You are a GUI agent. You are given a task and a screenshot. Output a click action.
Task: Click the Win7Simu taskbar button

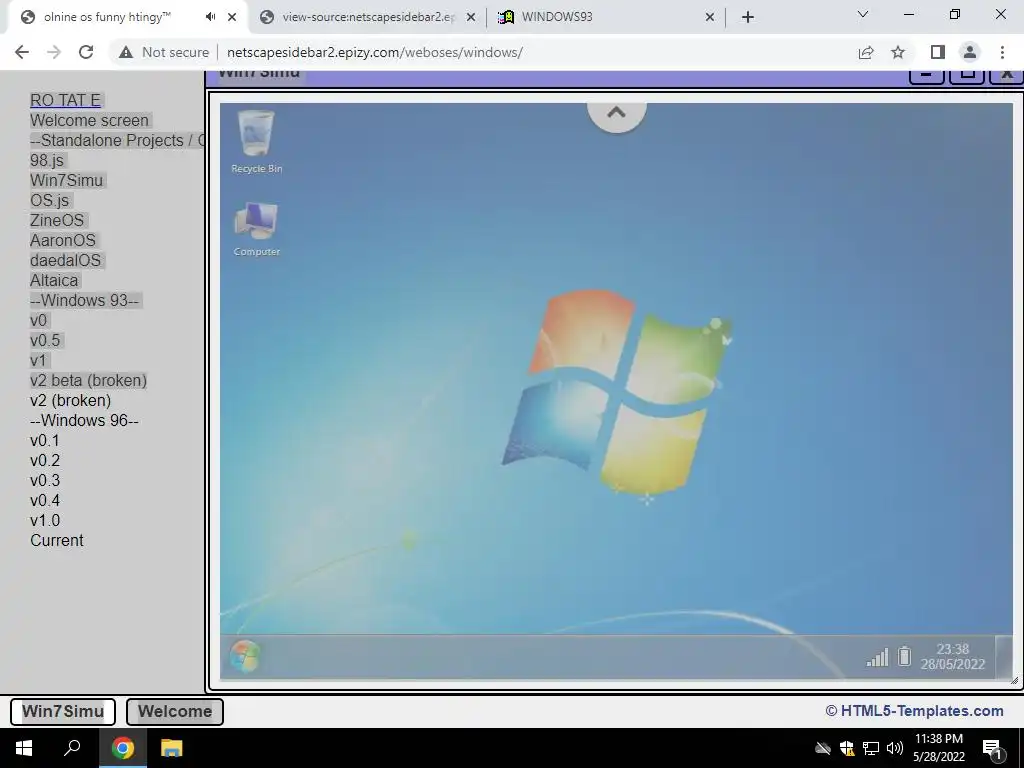tap(63, 711)
